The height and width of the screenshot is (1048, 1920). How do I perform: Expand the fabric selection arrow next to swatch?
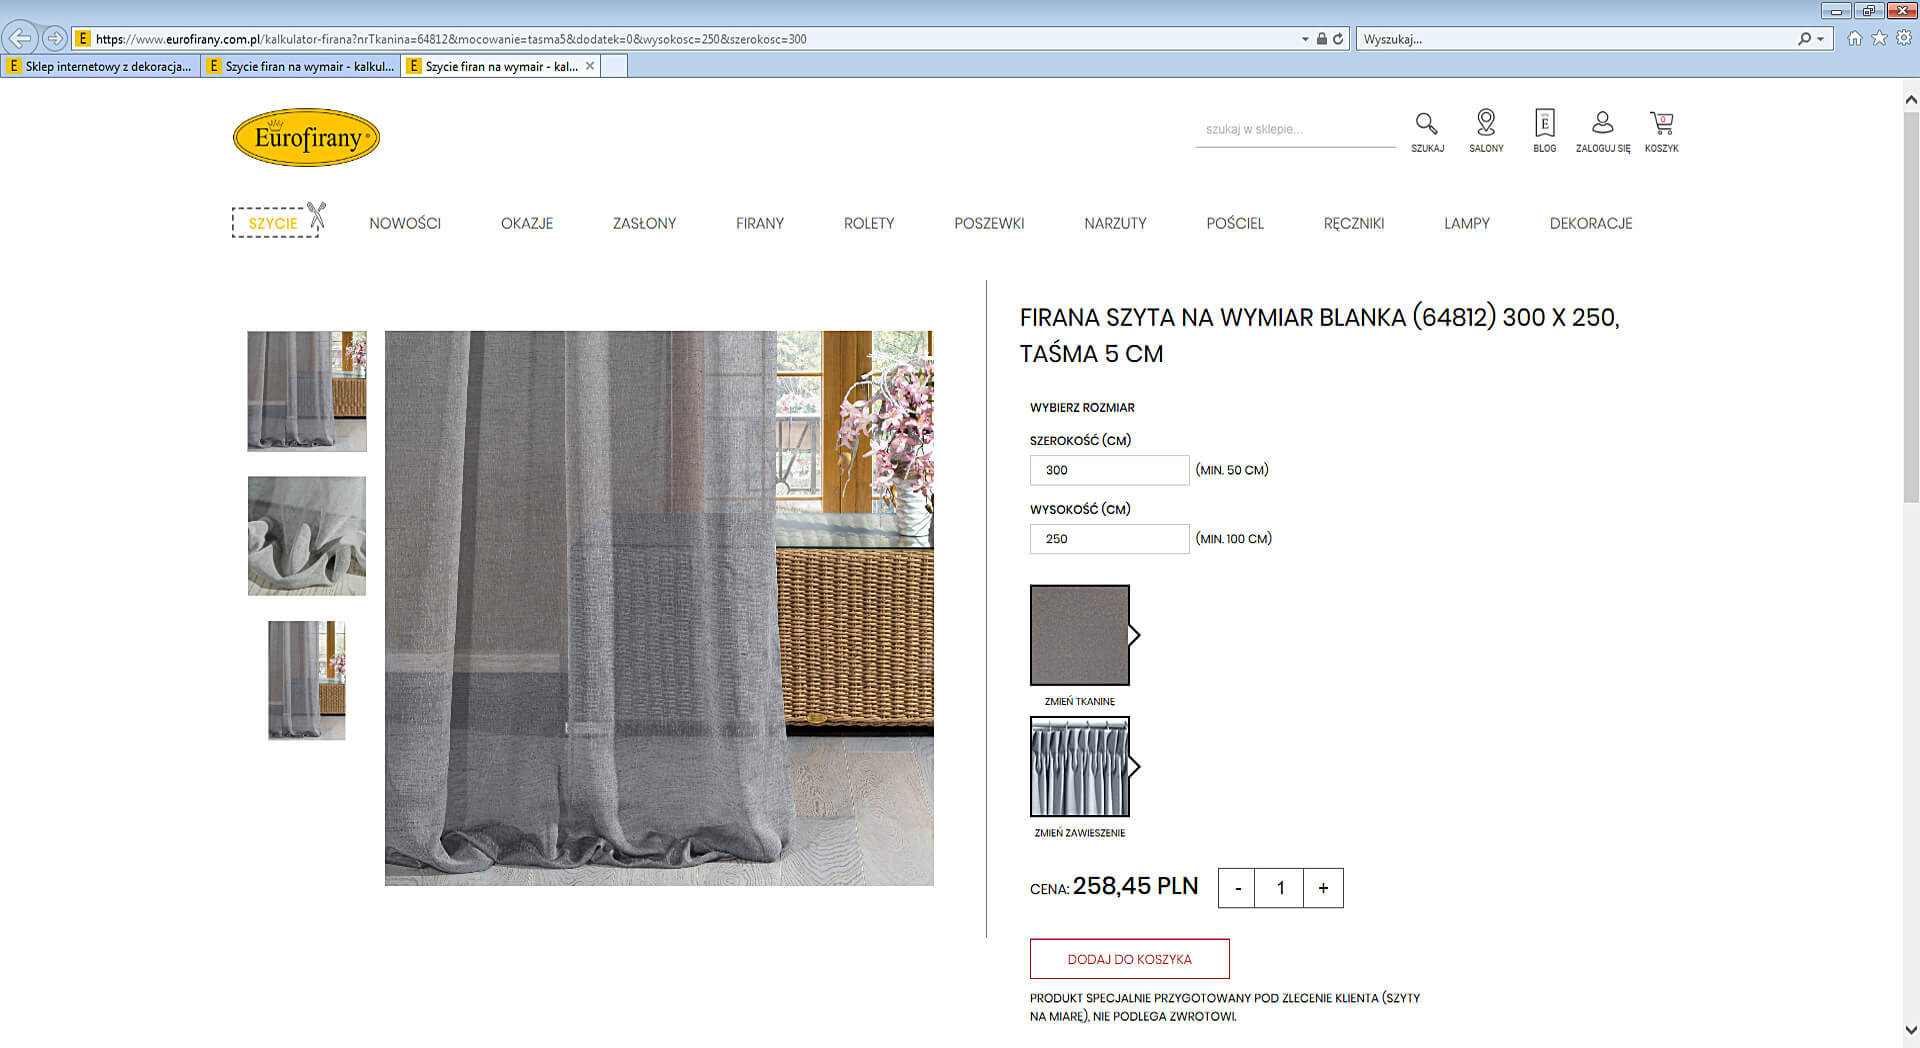[x=1135, y=635]
